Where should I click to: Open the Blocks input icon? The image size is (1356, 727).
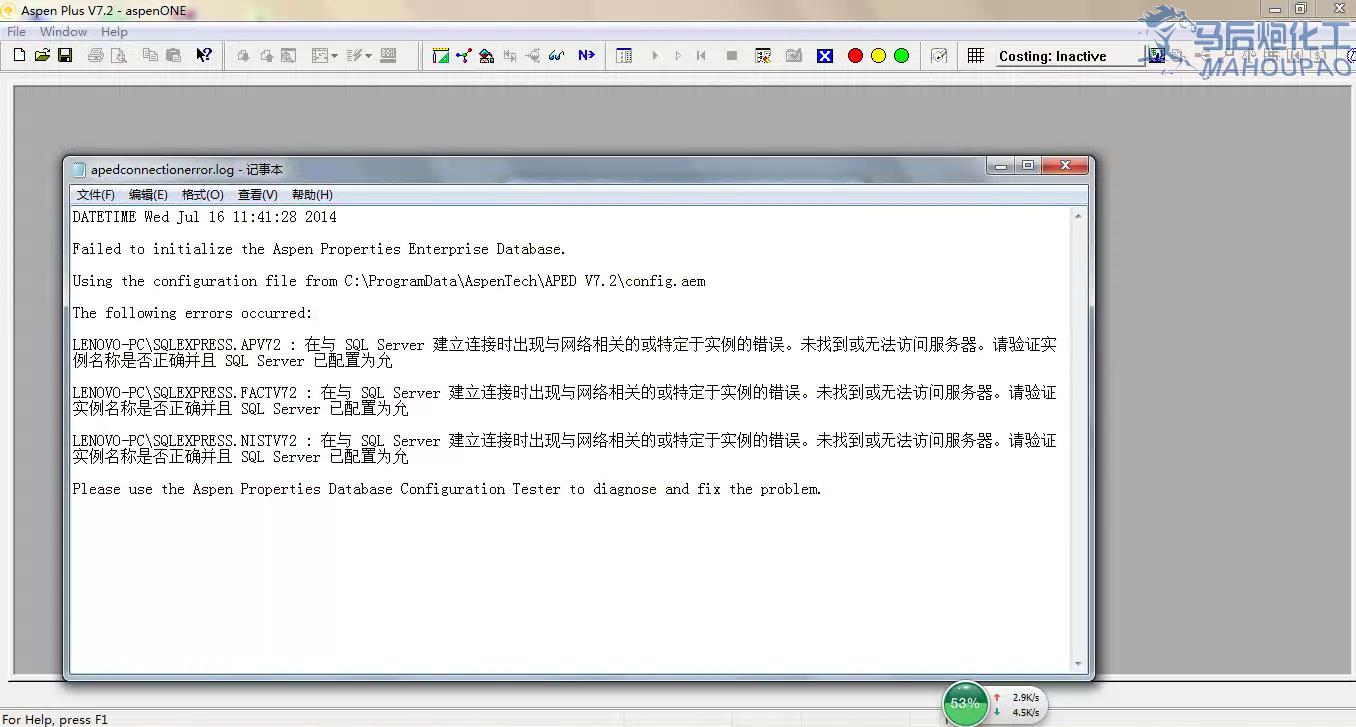tap(533, 56)
